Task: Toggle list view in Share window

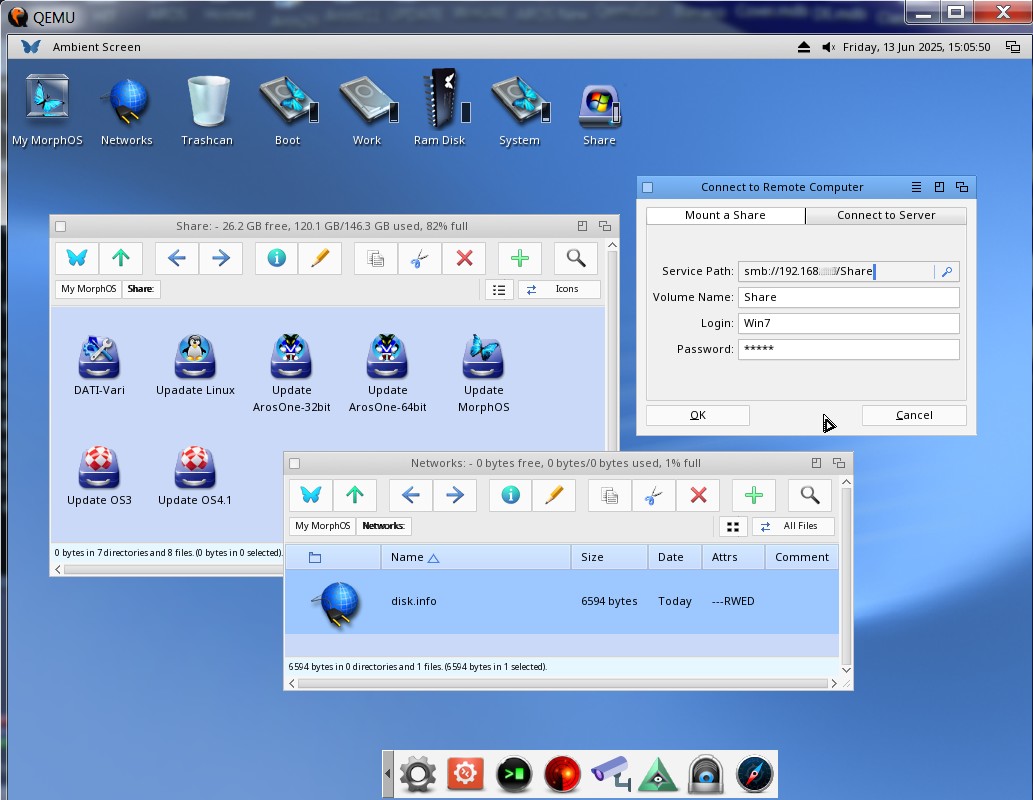Action: pos(499,289)
